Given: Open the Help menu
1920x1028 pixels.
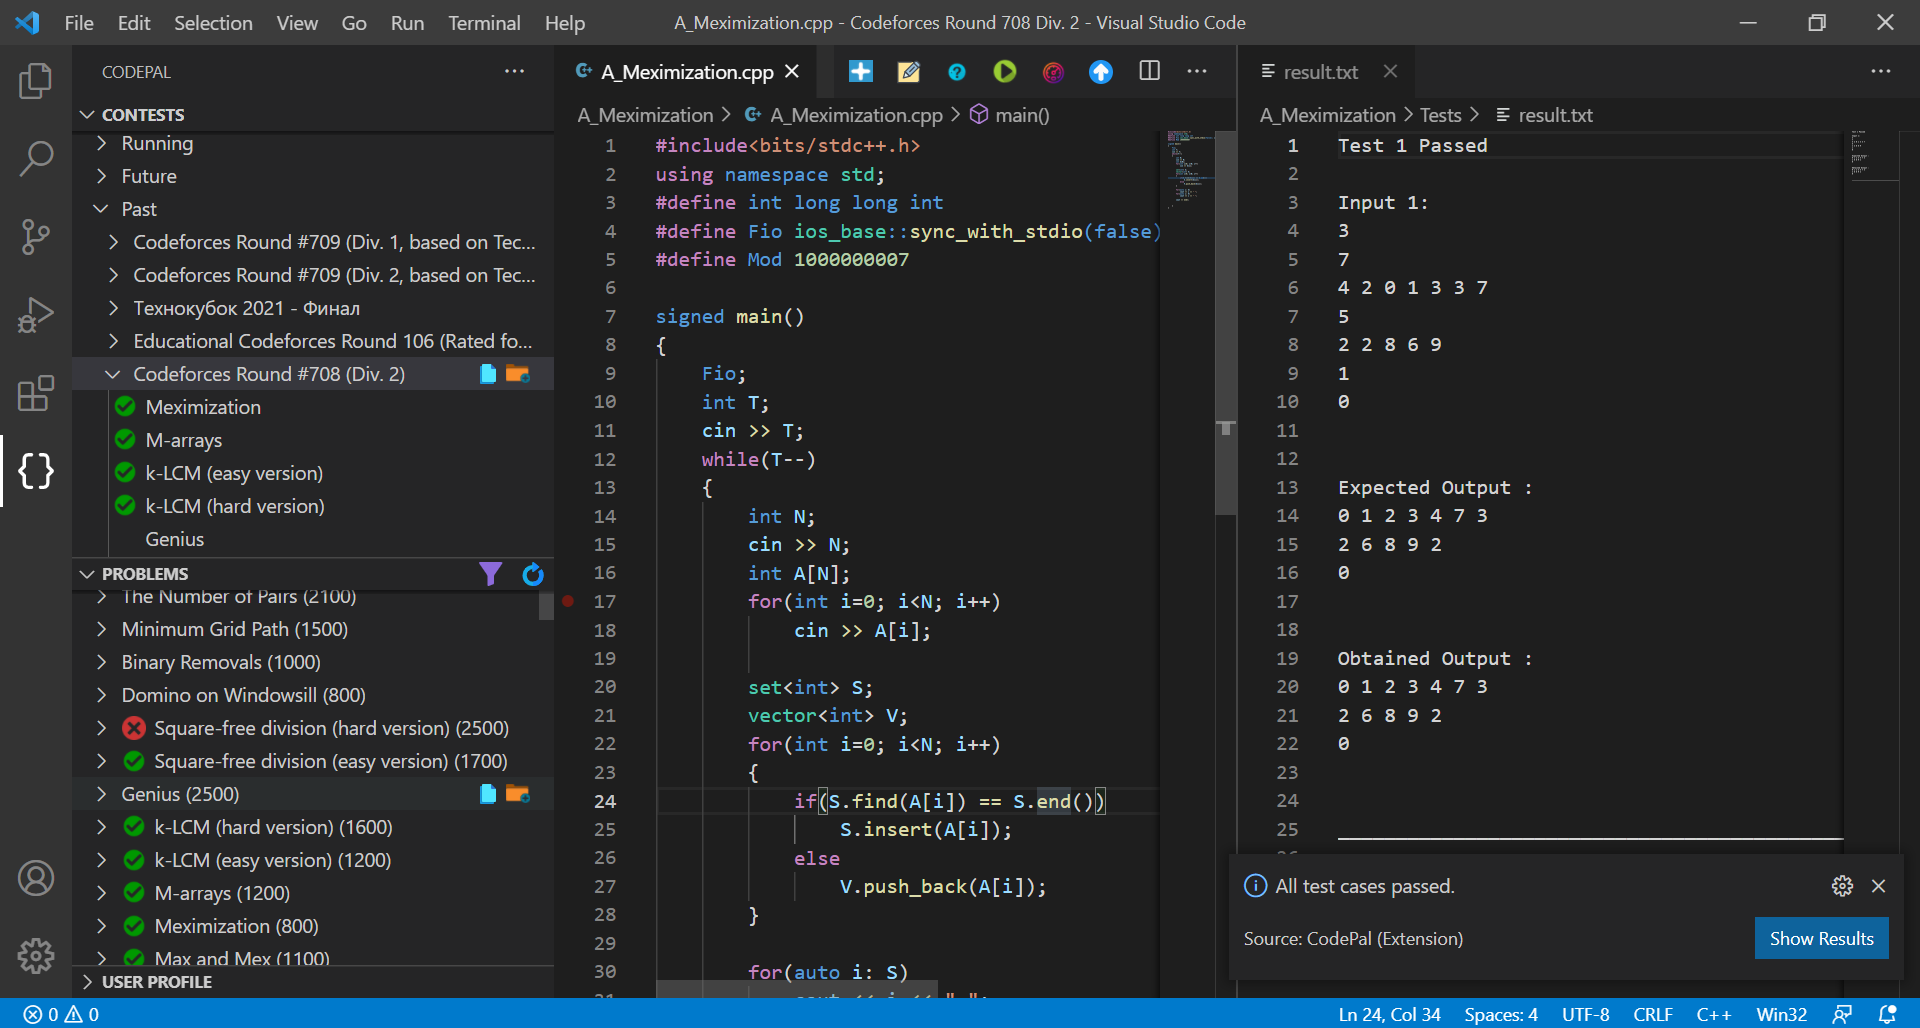Looking at the screenshot, I should [565, 22].
